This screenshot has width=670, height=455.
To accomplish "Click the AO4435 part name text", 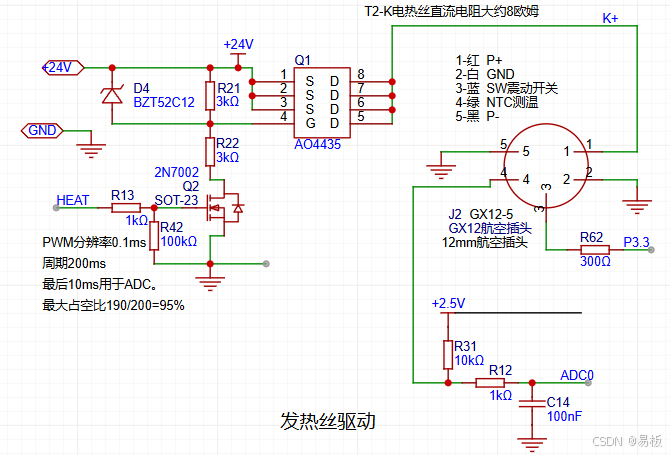I will click(x=317, y=144).
